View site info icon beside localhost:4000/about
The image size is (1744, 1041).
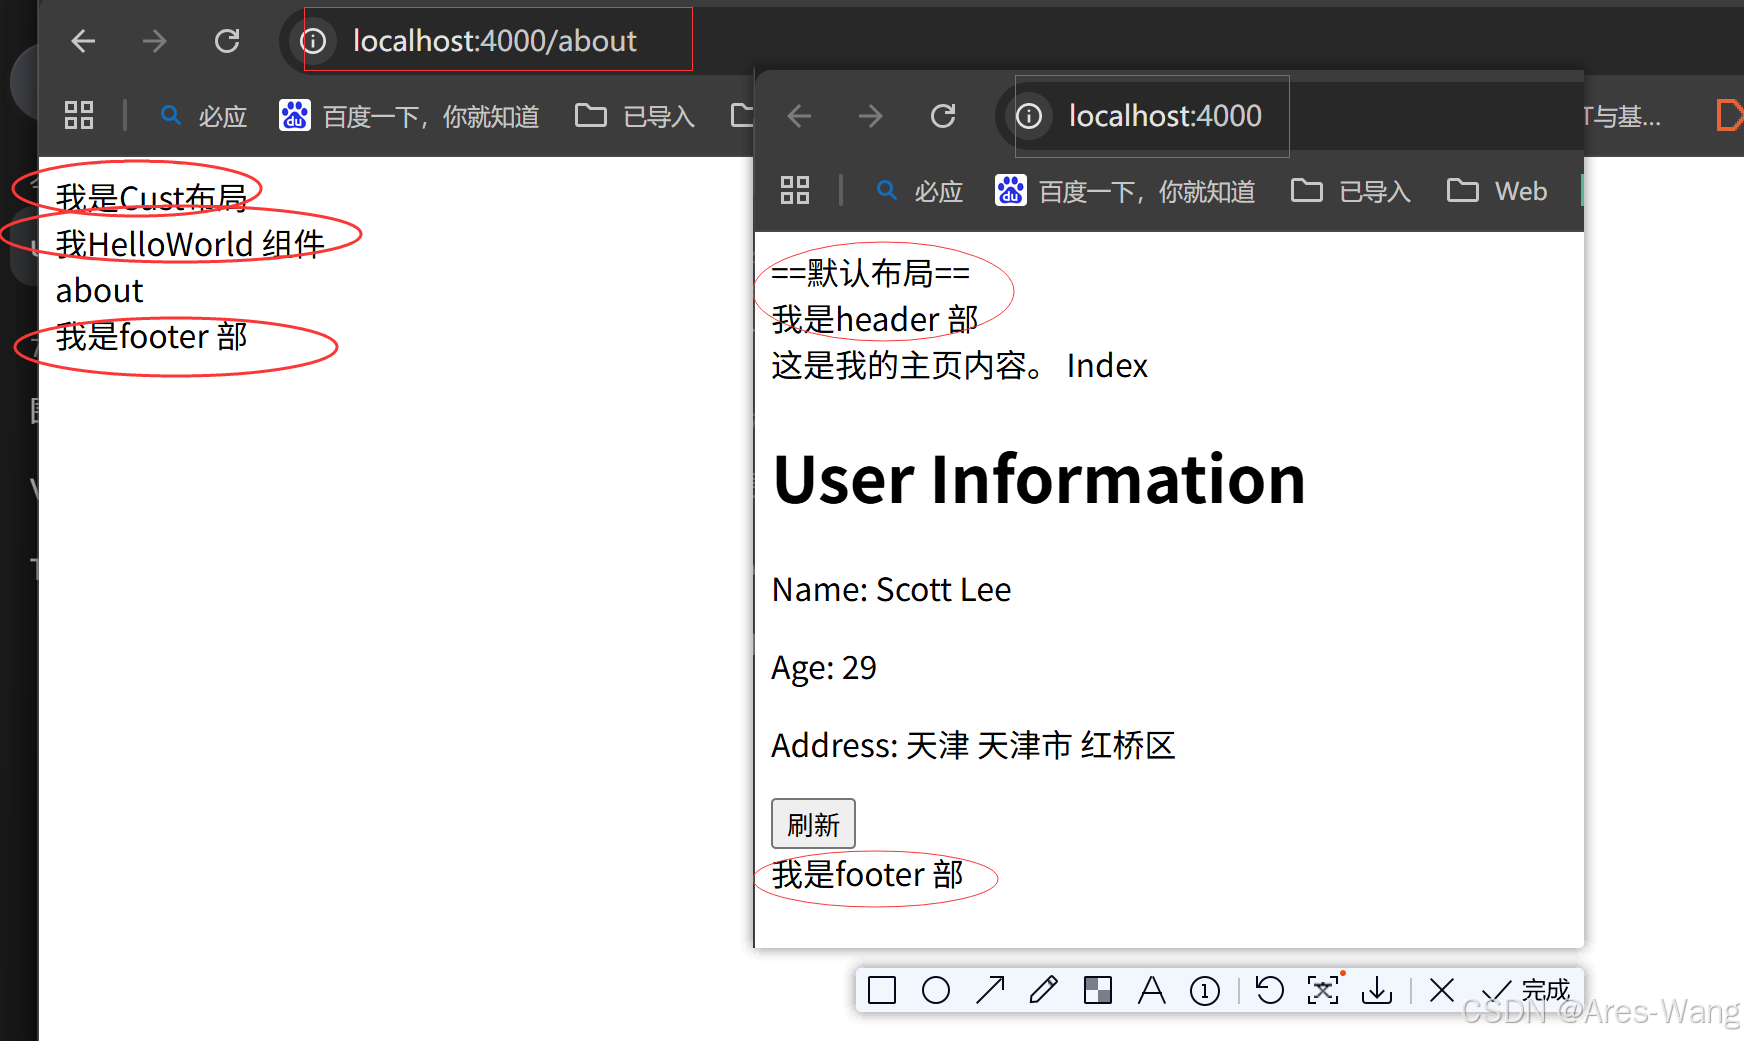coord(313,41)
